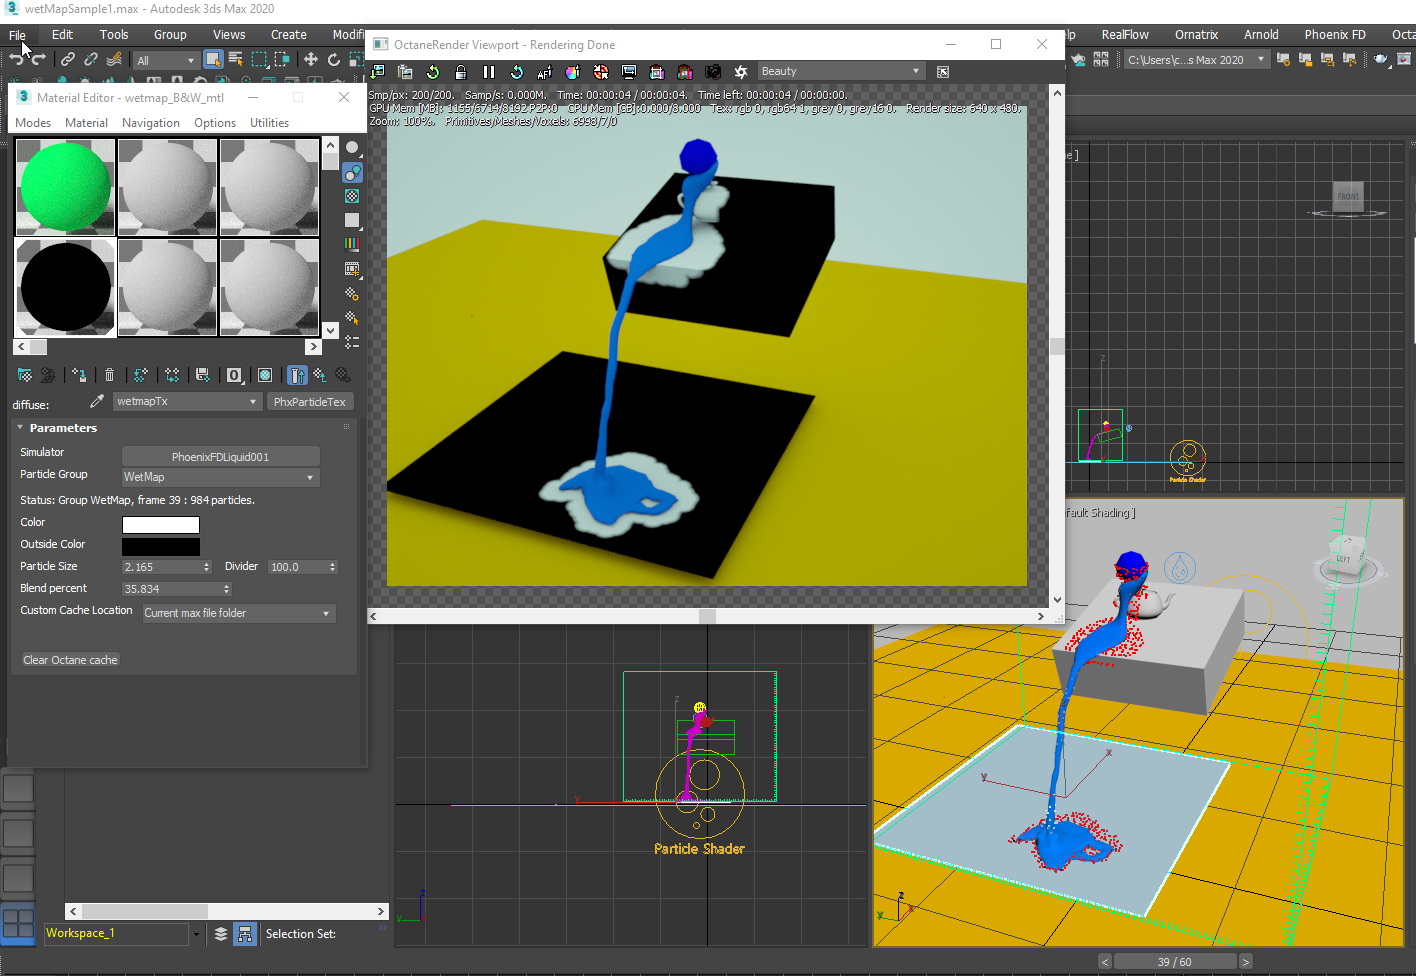Select the green material sample slot
The height and width of the screenshot is (976, 1416).
click(65, 187)
